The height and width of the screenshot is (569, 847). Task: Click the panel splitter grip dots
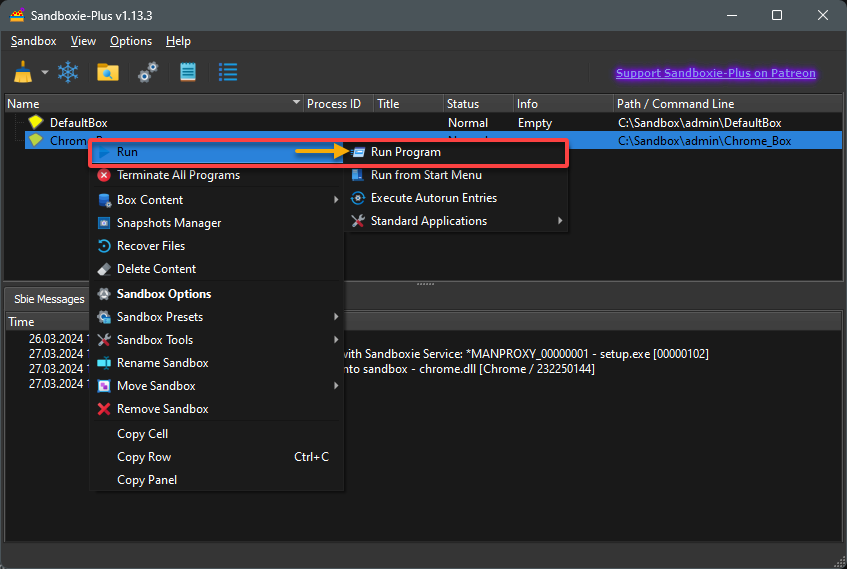click(425, 284)
